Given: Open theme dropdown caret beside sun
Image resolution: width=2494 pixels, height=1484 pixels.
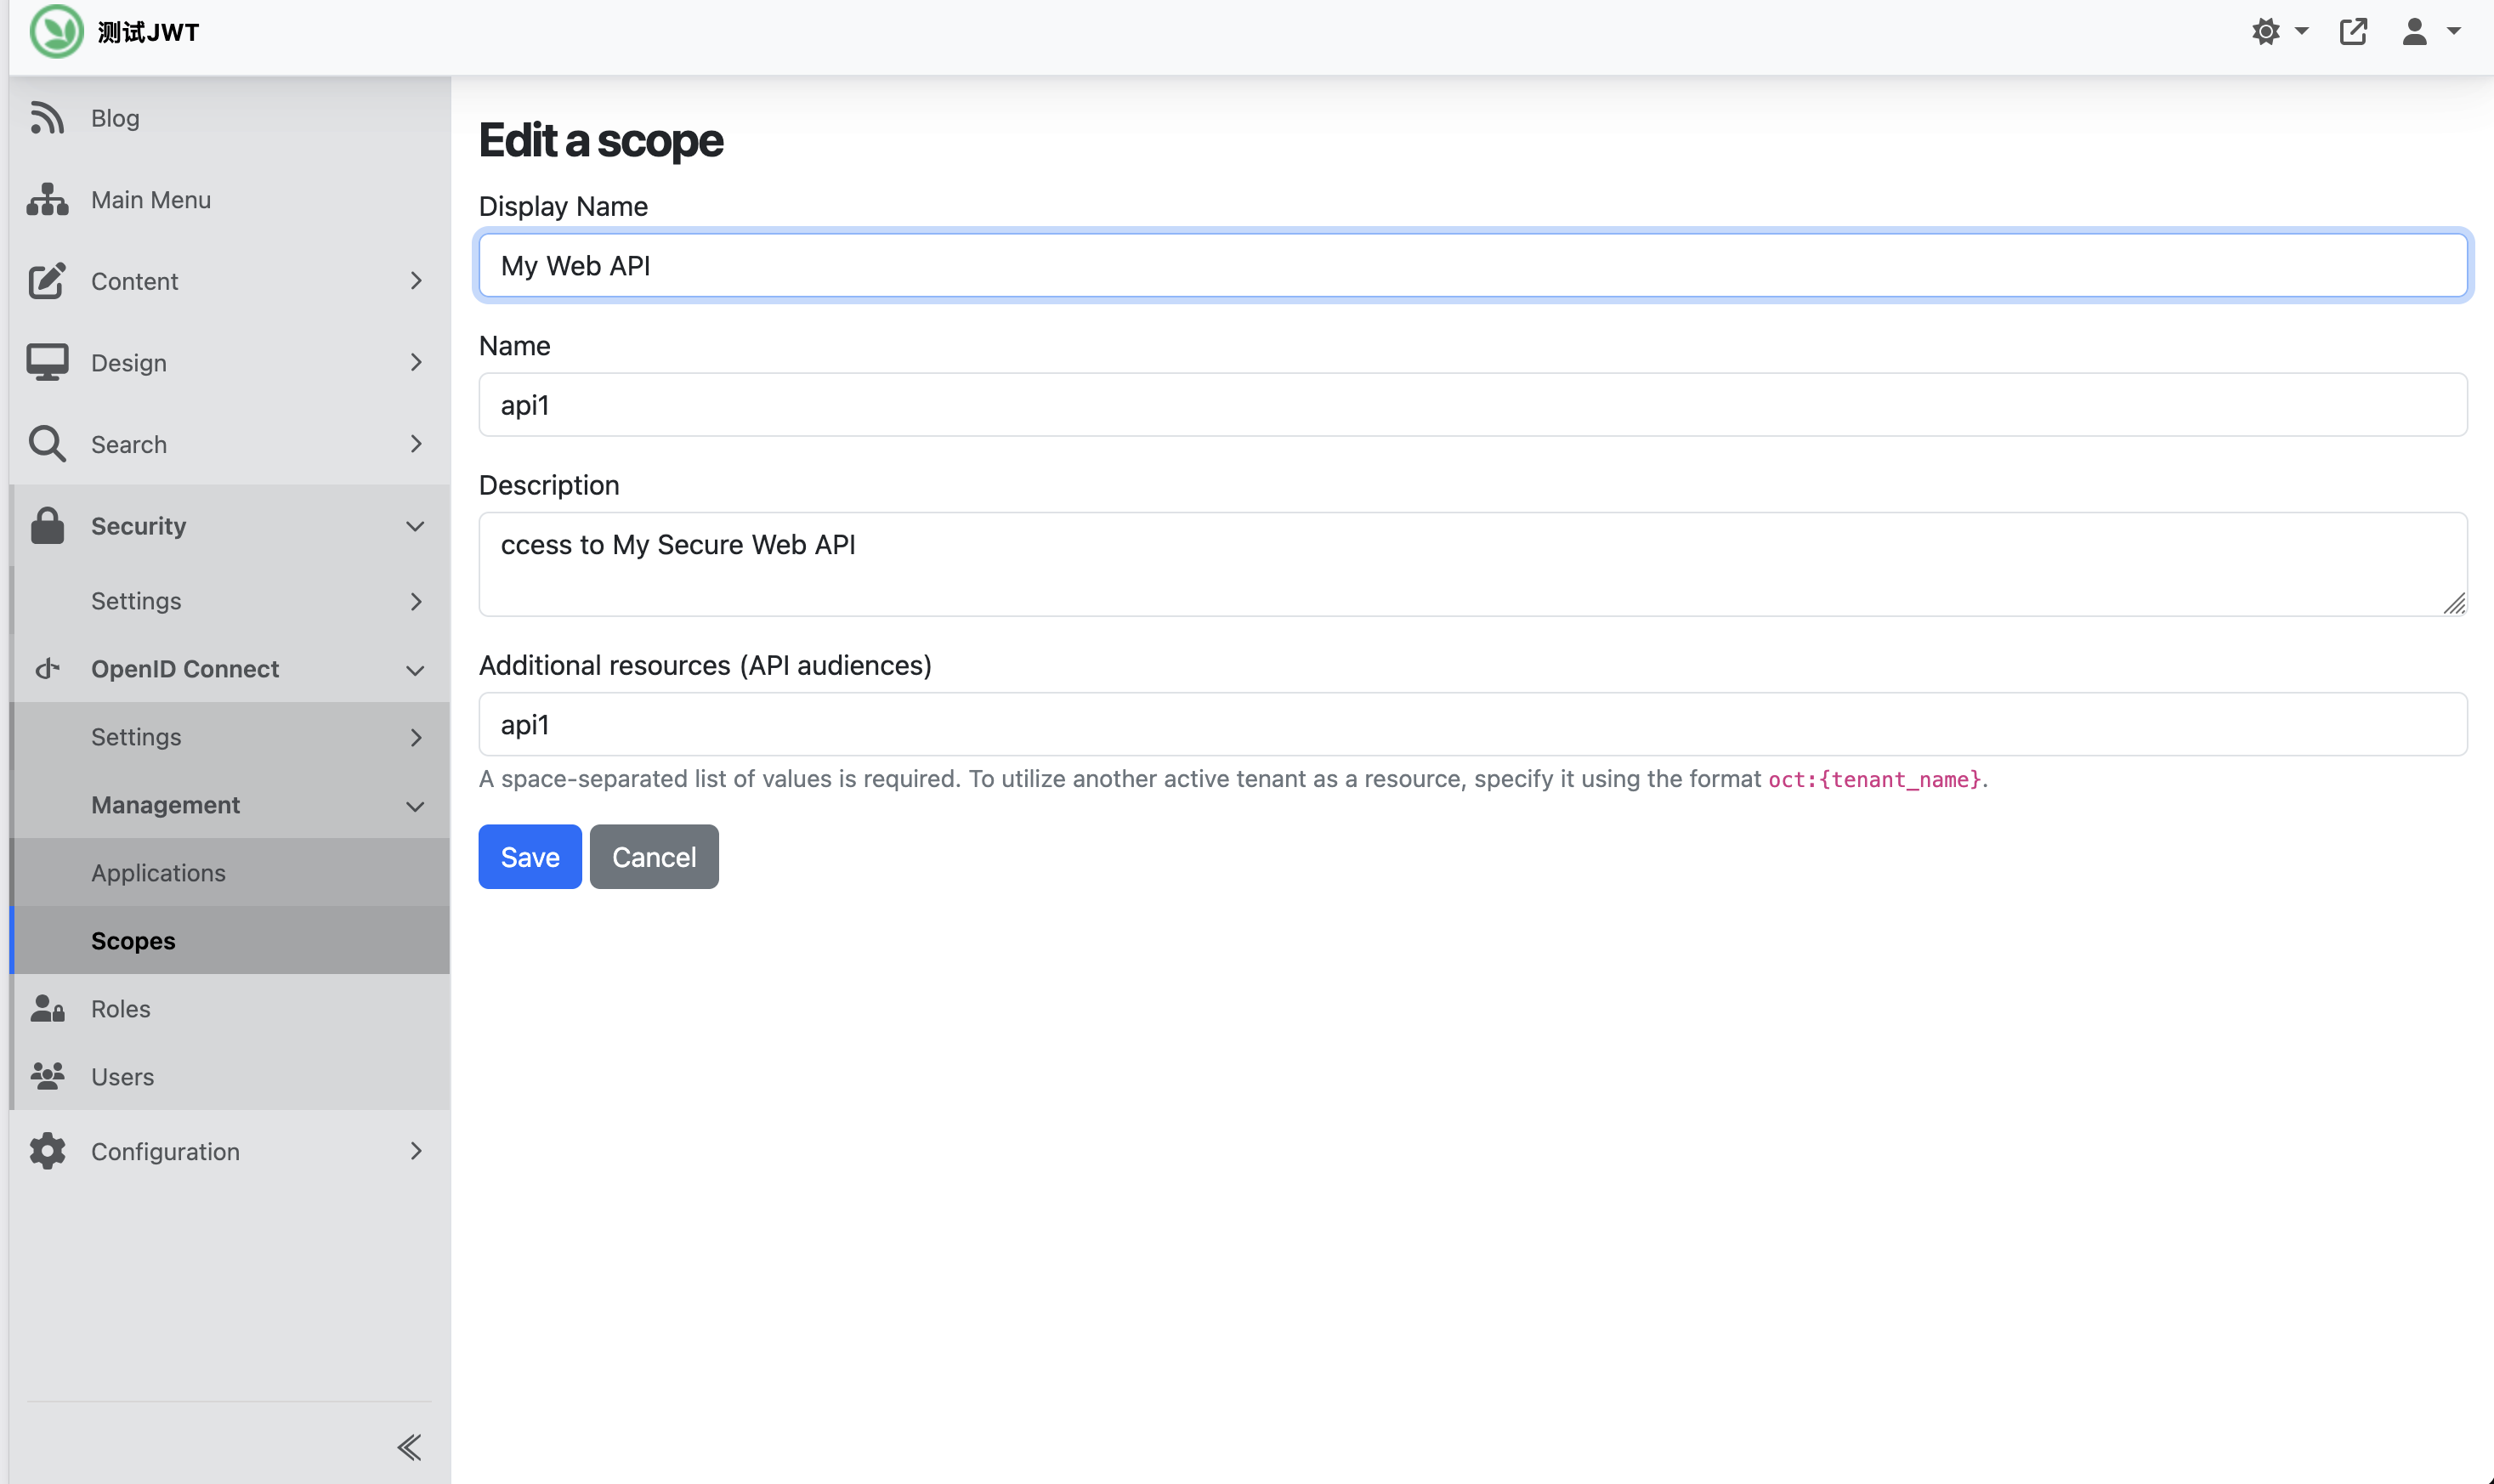Looking at the screenshot, I should pyautogui.click(x=2301, y=31).
